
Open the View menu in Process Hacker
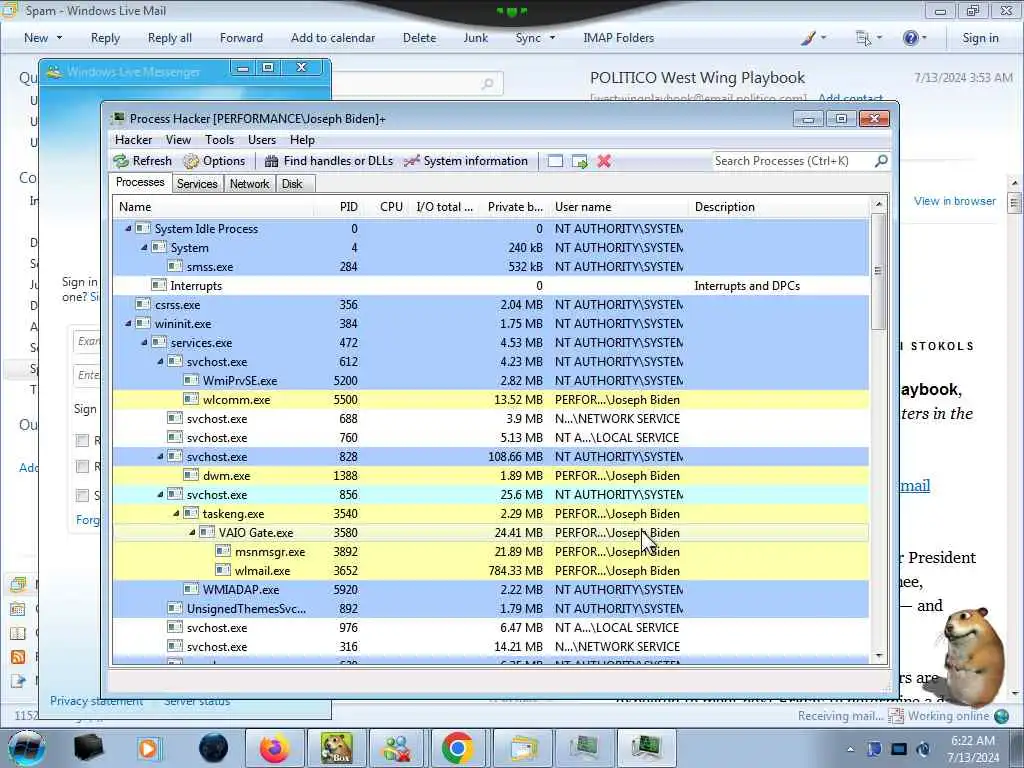coord(178,140)
